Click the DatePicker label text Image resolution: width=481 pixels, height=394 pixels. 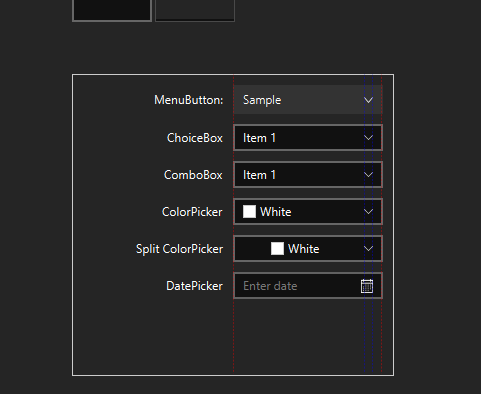(x=194, y=286)
